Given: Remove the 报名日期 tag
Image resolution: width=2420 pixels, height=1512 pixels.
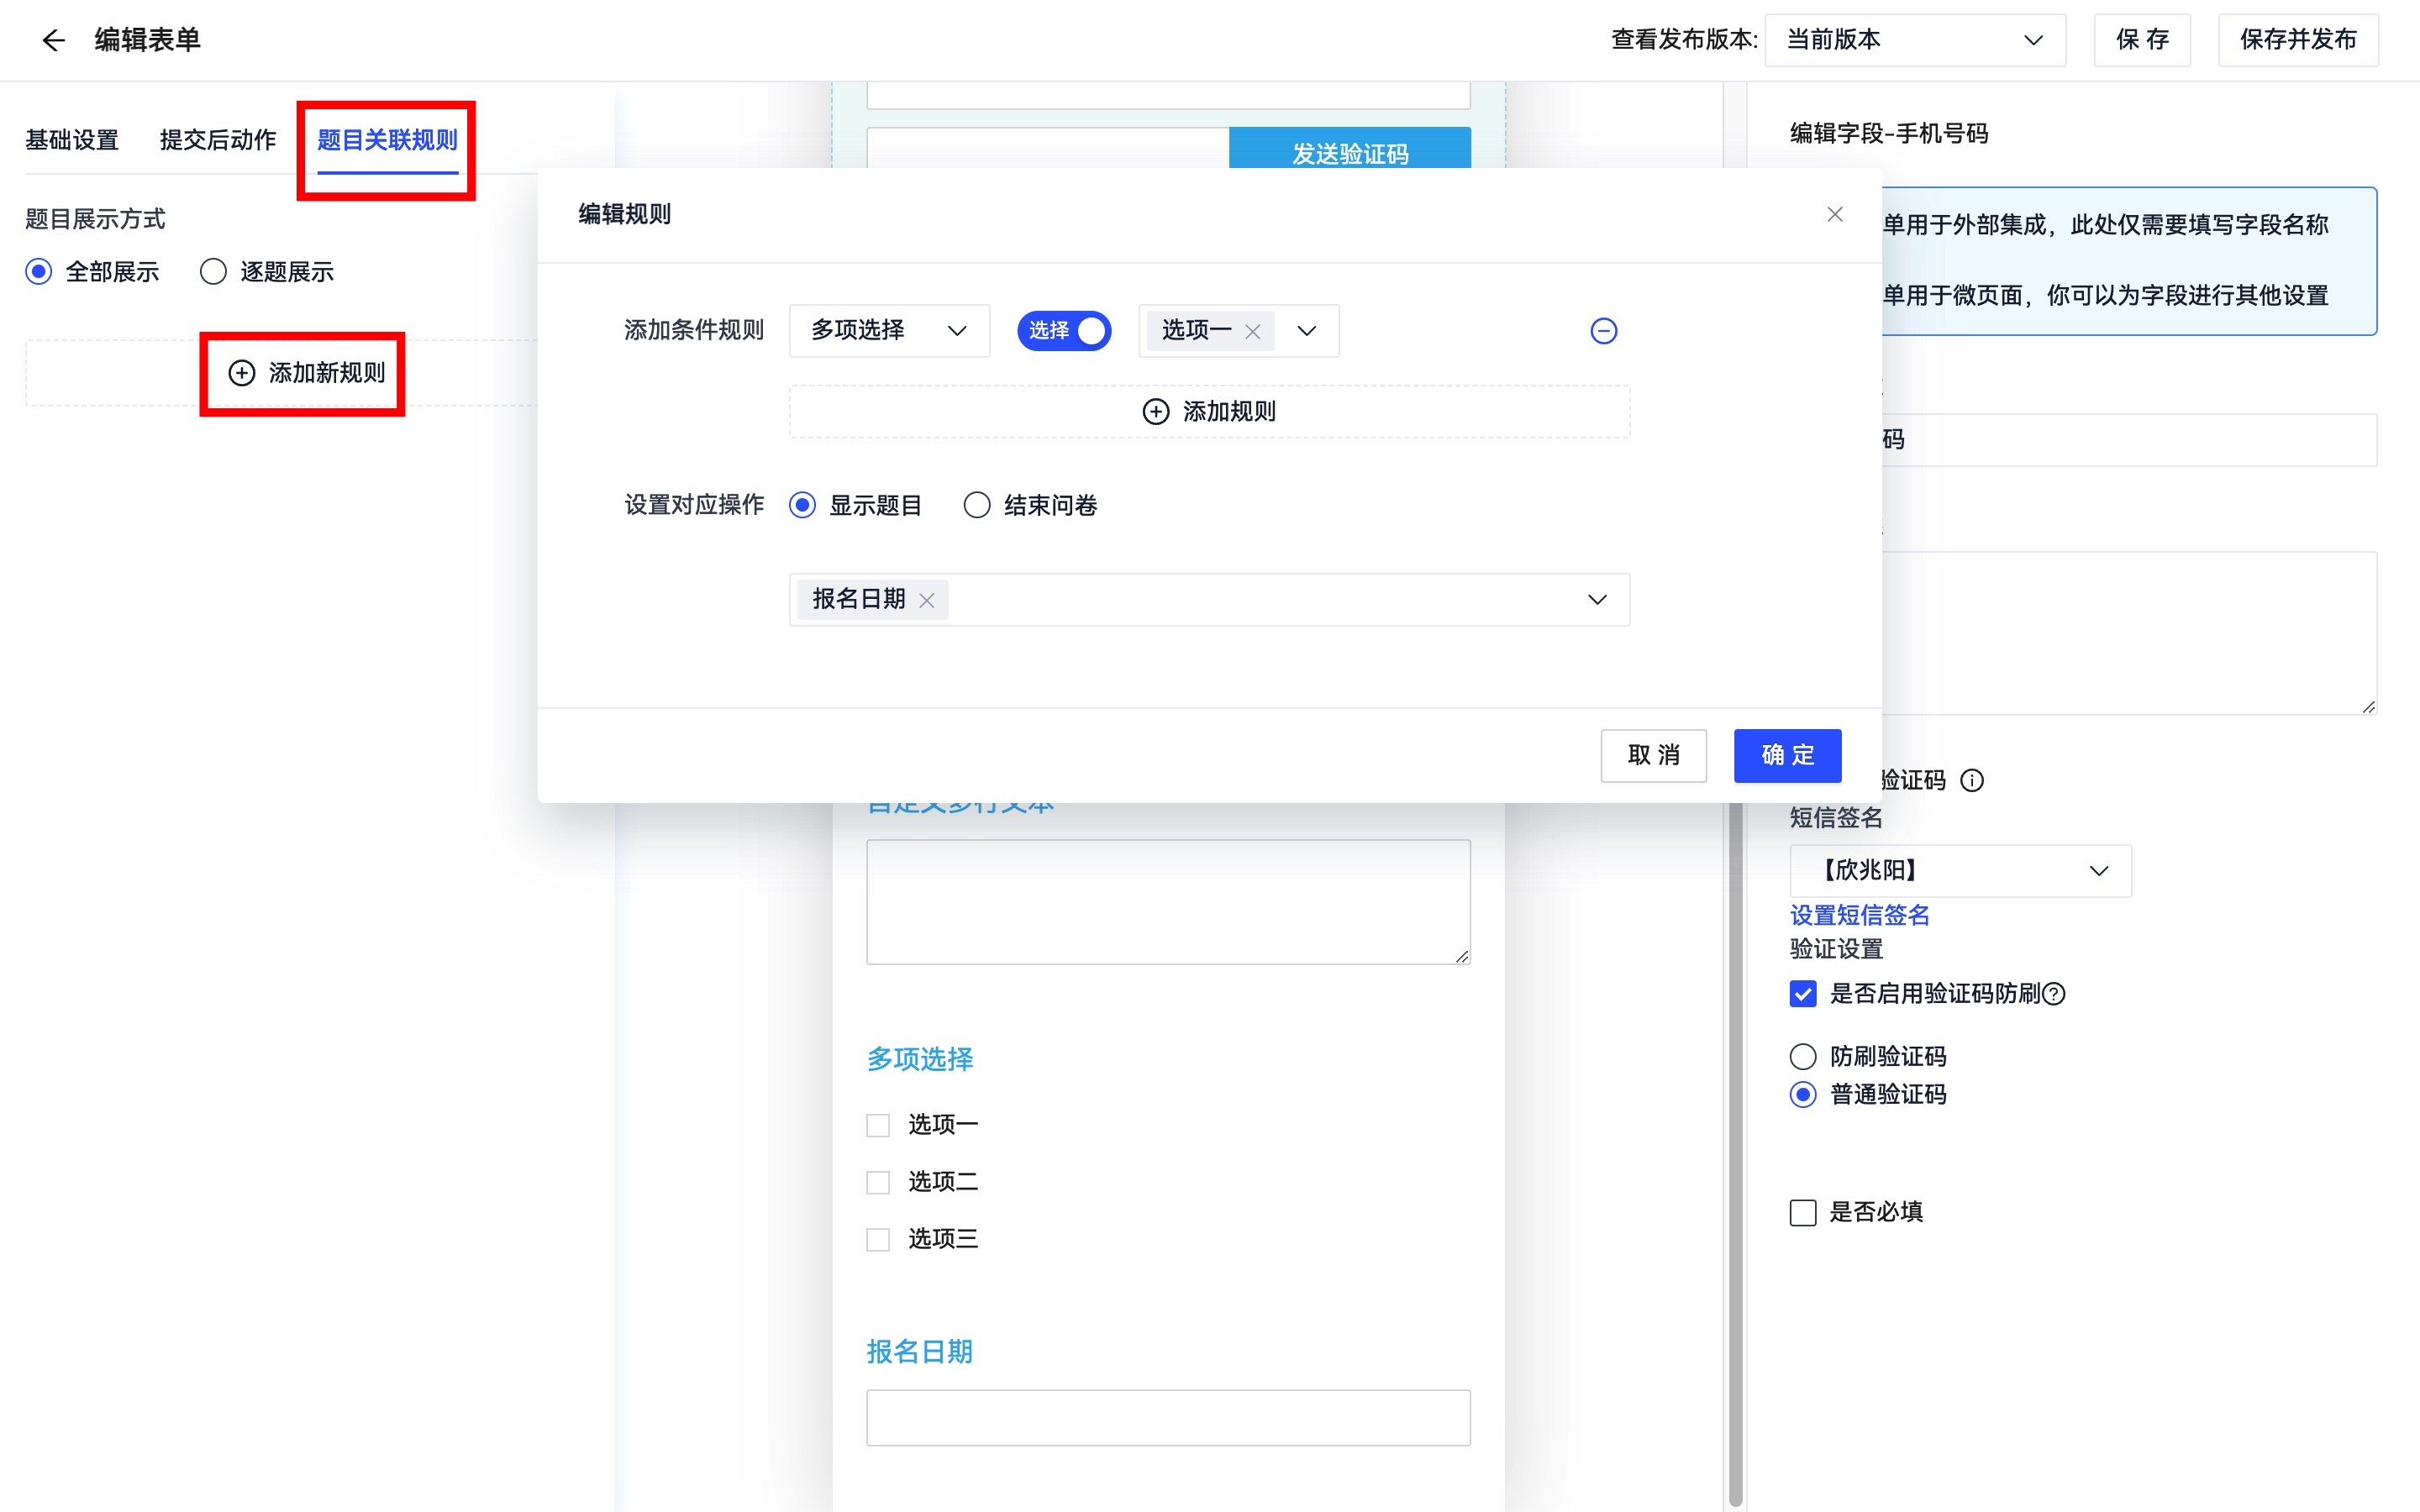Looking at the screenshot, I should (x=927, y=600).
